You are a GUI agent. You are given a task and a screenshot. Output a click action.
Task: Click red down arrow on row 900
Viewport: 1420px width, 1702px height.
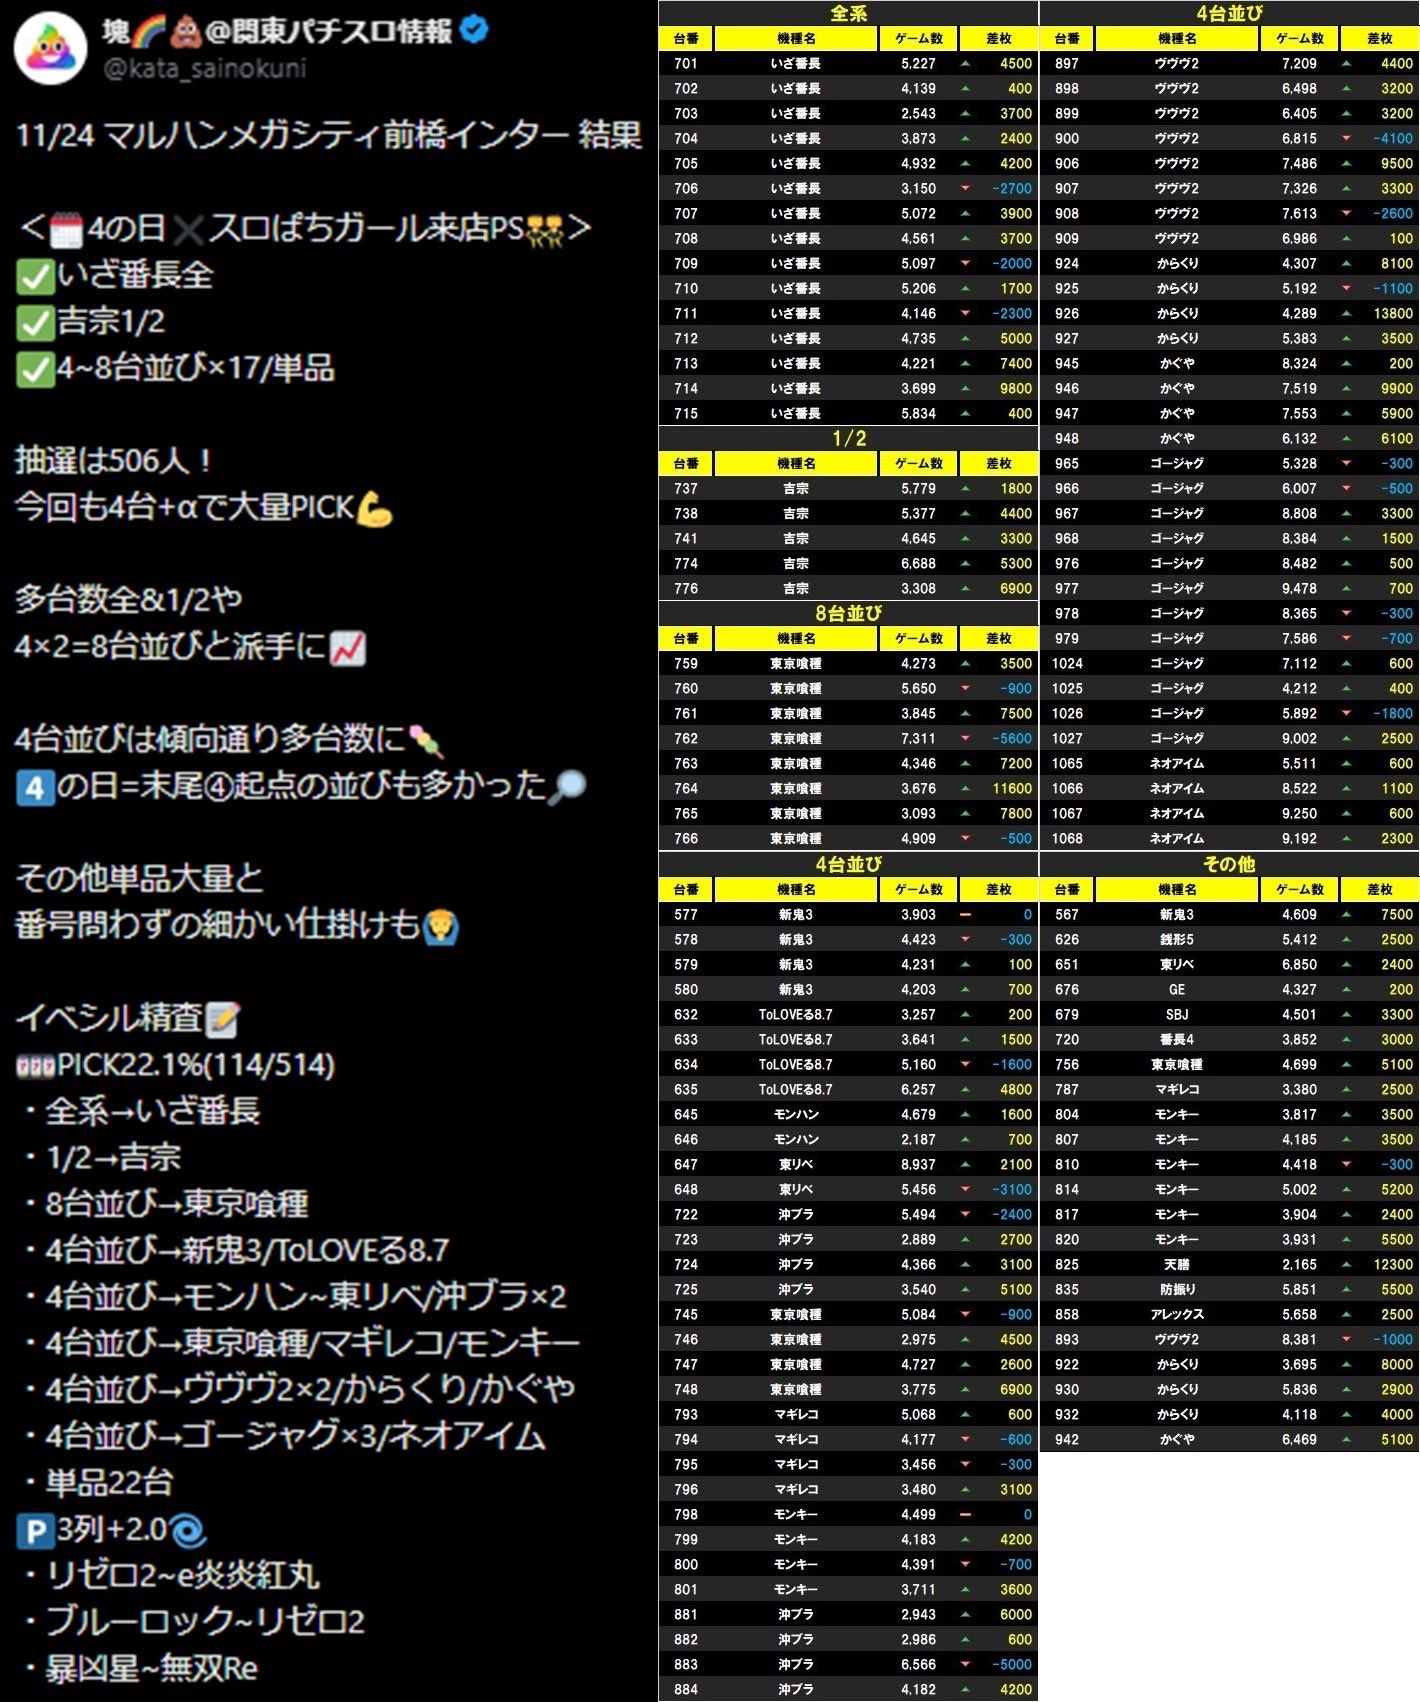[x=1346, y=138]
